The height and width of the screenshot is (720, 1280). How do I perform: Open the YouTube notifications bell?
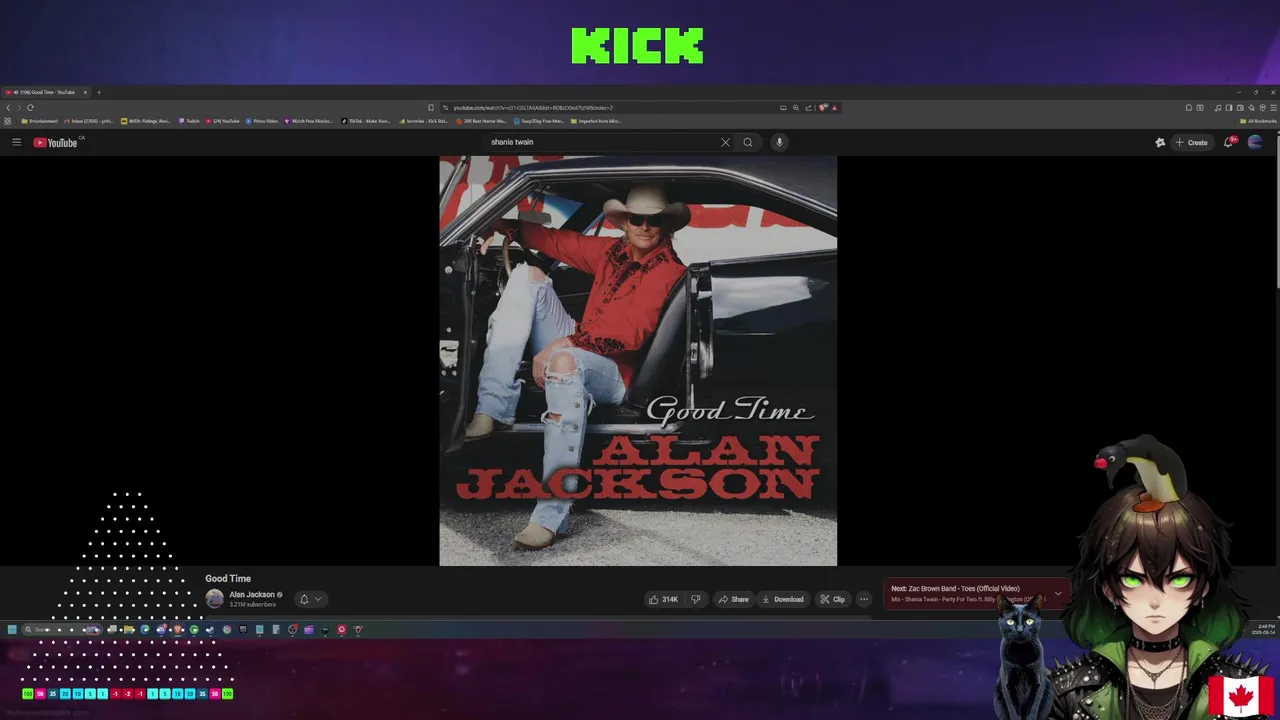point(1229,142)
